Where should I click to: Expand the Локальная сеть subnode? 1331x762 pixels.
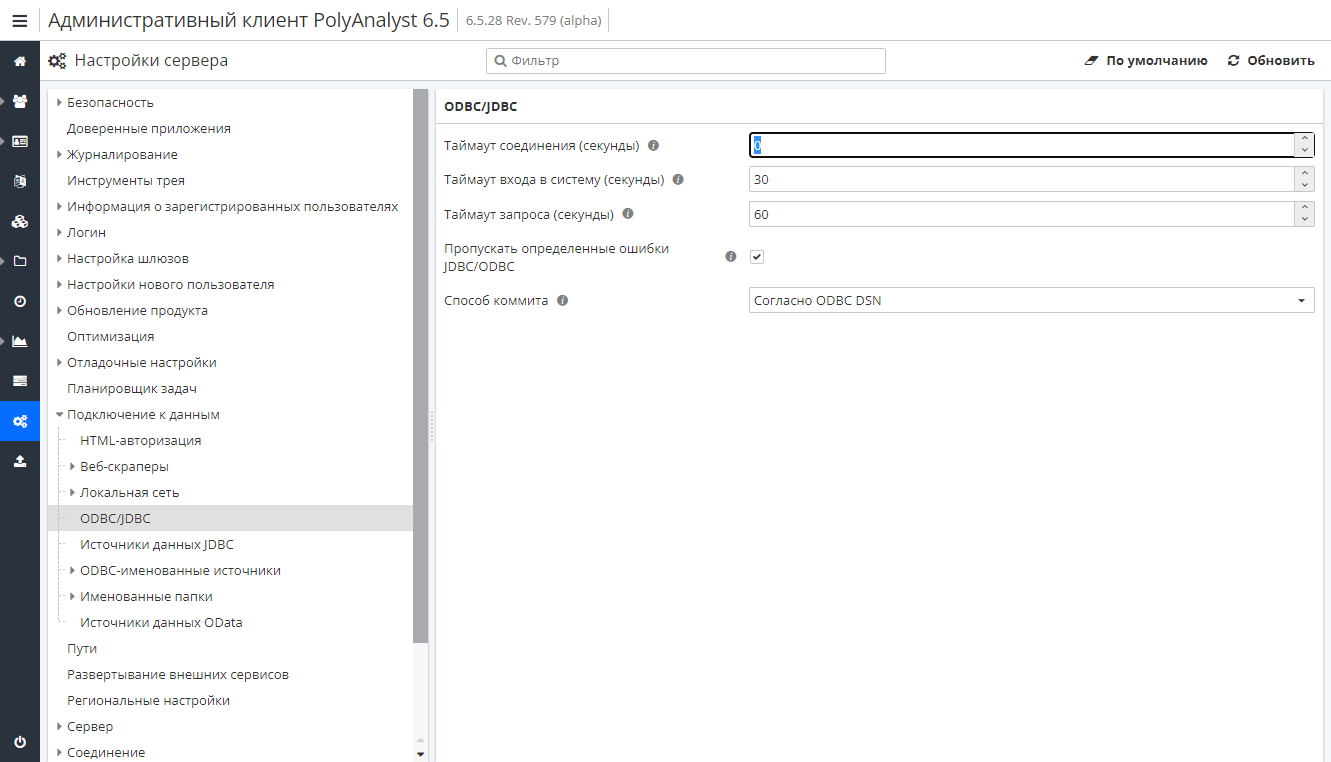point(73,492)
